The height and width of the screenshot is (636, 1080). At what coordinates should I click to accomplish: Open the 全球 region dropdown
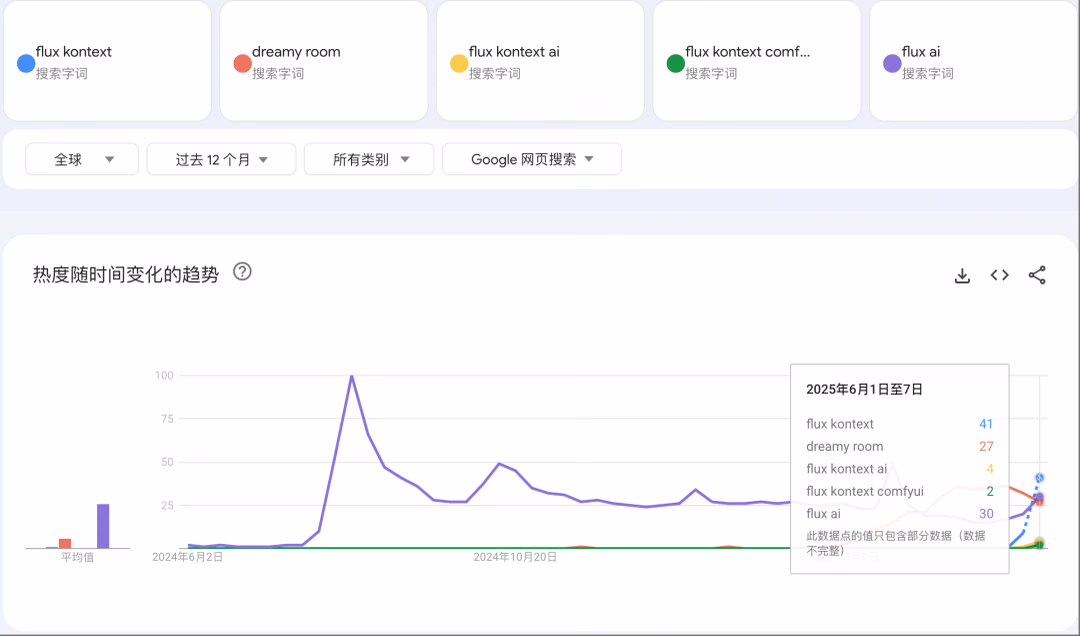click(x=82, y=159)
